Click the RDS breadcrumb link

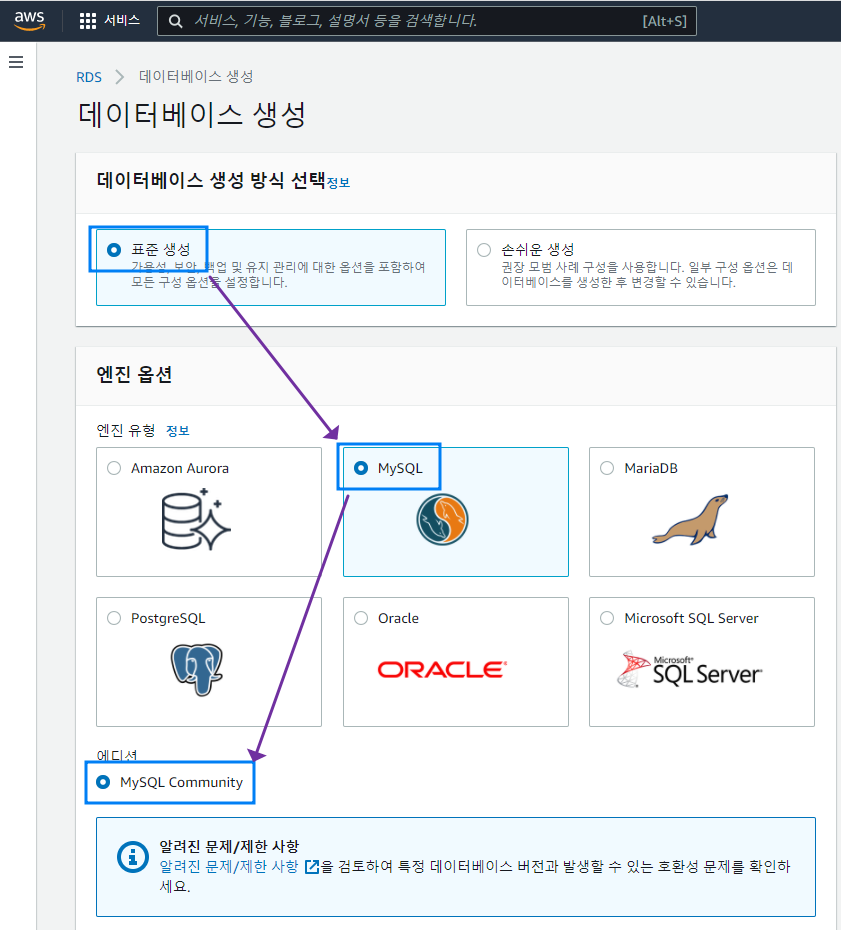(x=89, y=77)
